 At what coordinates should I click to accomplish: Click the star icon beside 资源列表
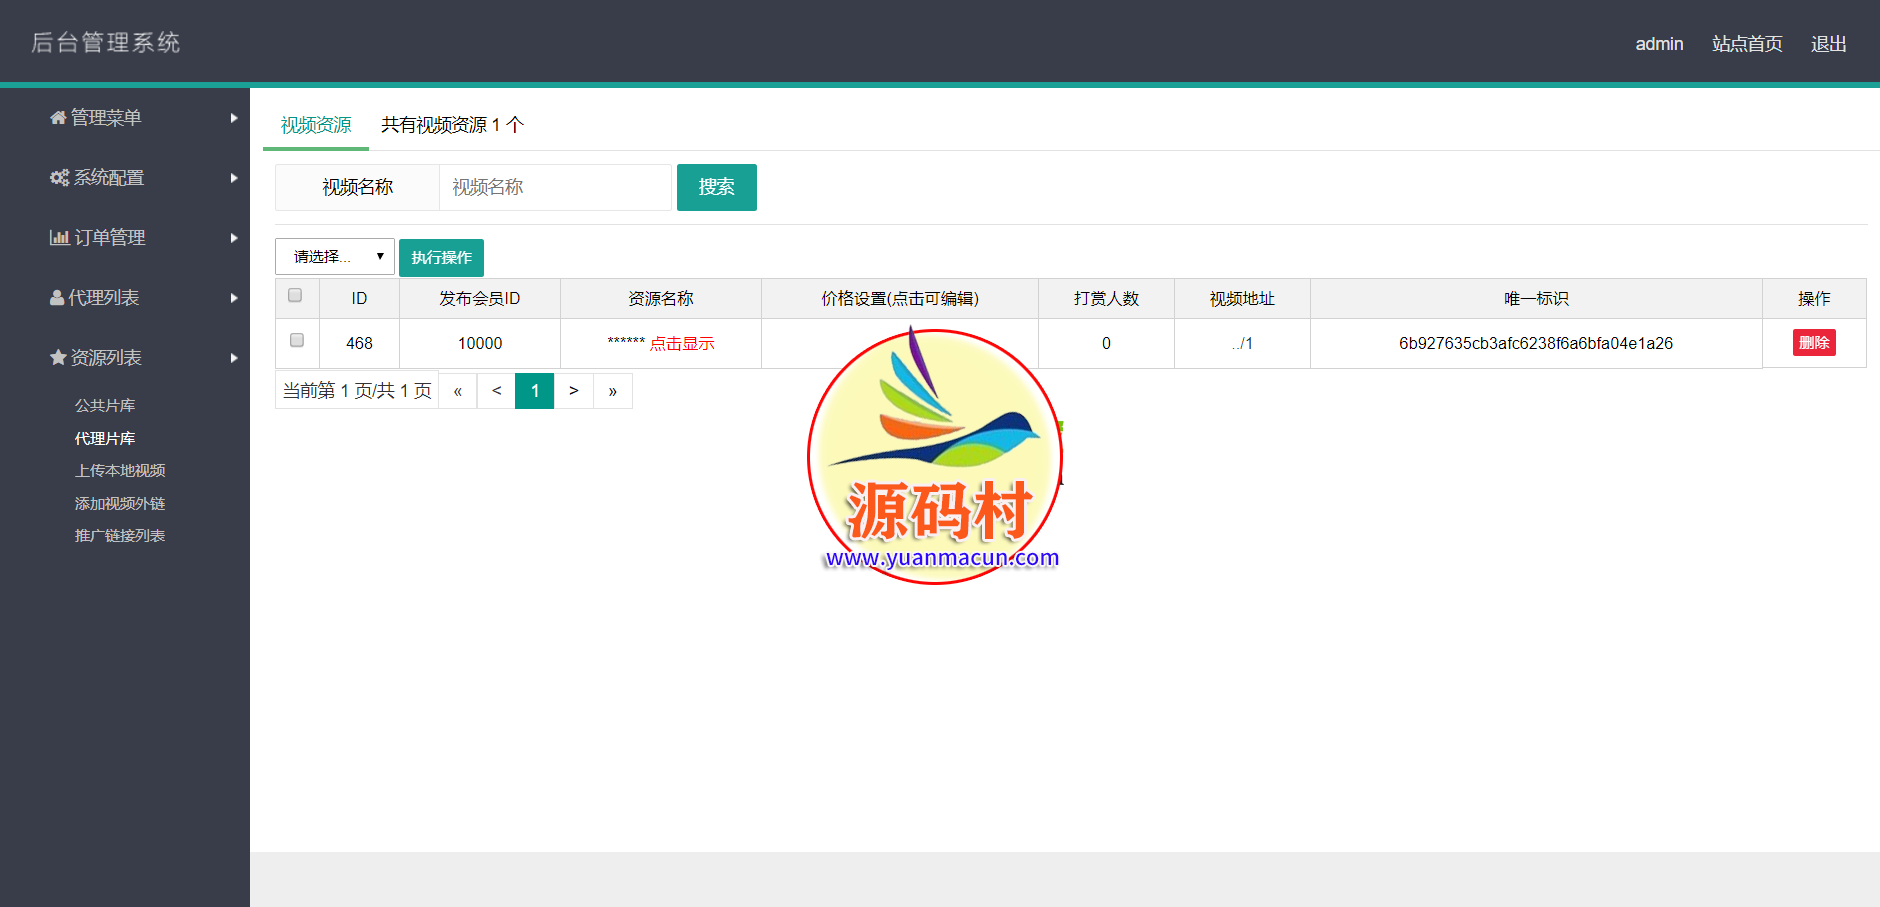point(58,358)
